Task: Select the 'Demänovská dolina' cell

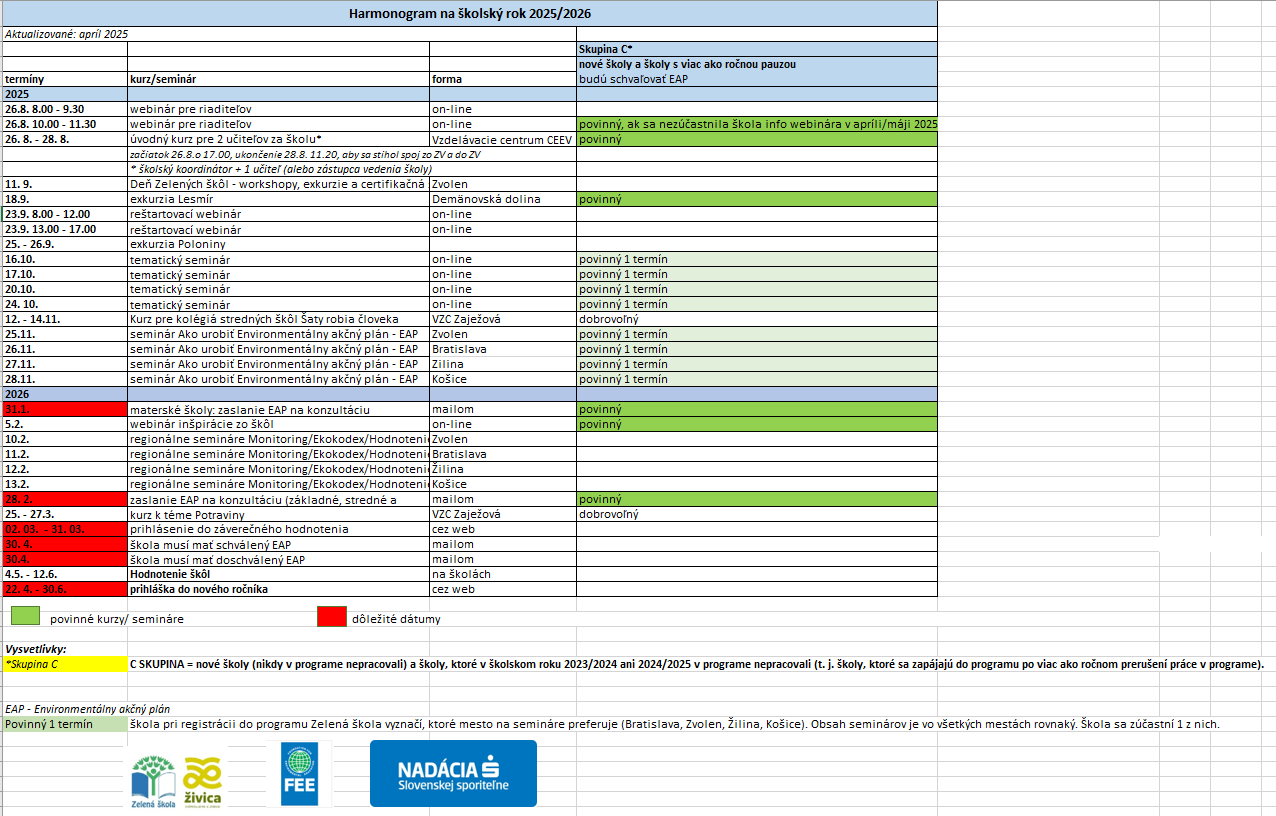Action: coord(503,199)
